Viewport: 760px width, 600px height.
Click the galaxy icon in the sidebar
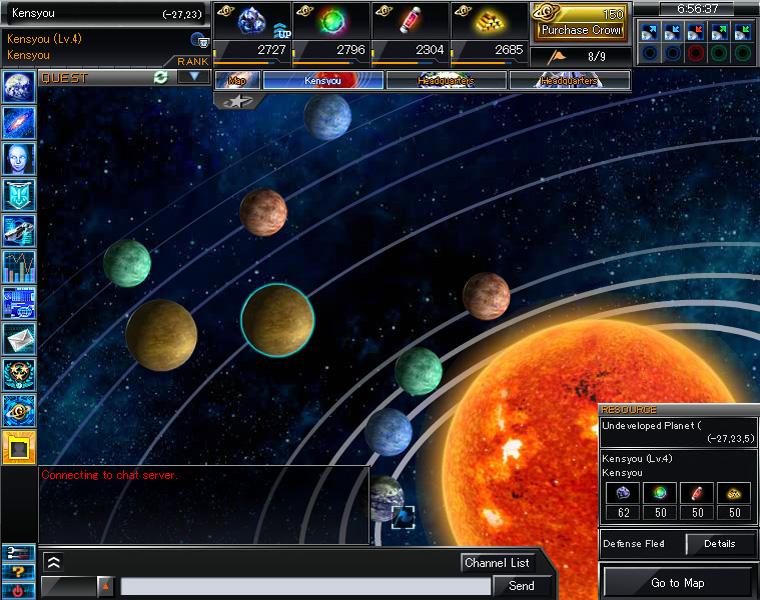19,123
